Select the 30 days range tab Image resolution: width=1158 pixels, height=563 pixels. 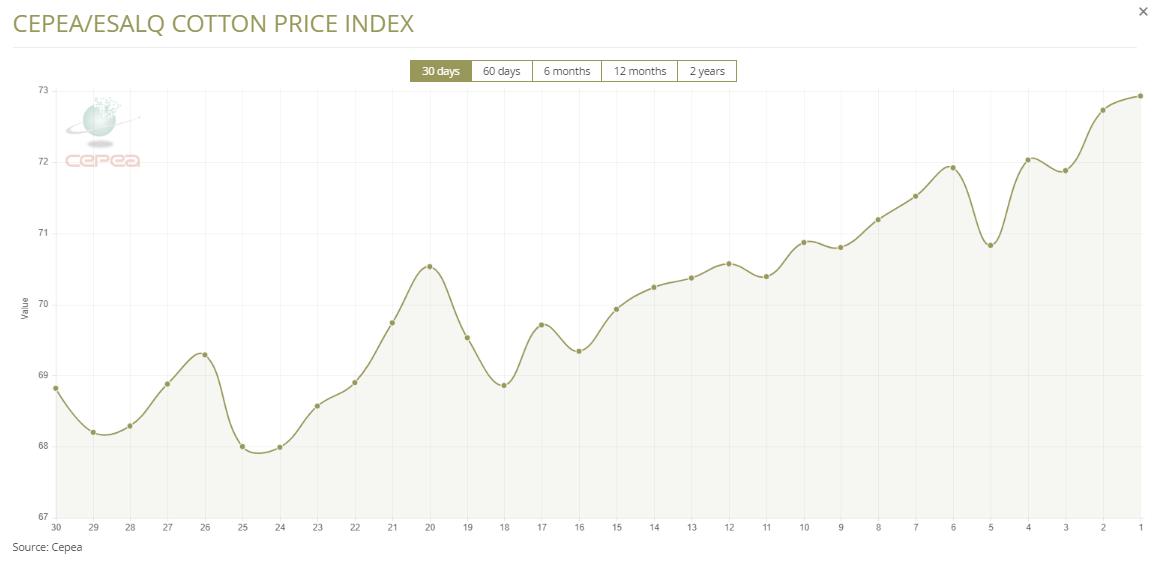pos(440,71)
